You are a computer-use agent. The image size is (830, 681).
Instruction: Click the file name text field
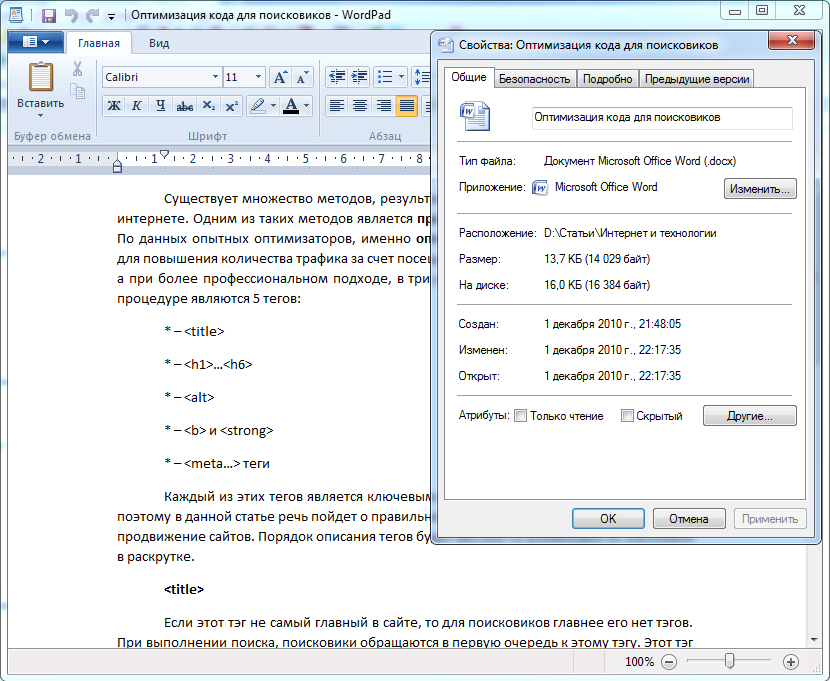(662, 118)
